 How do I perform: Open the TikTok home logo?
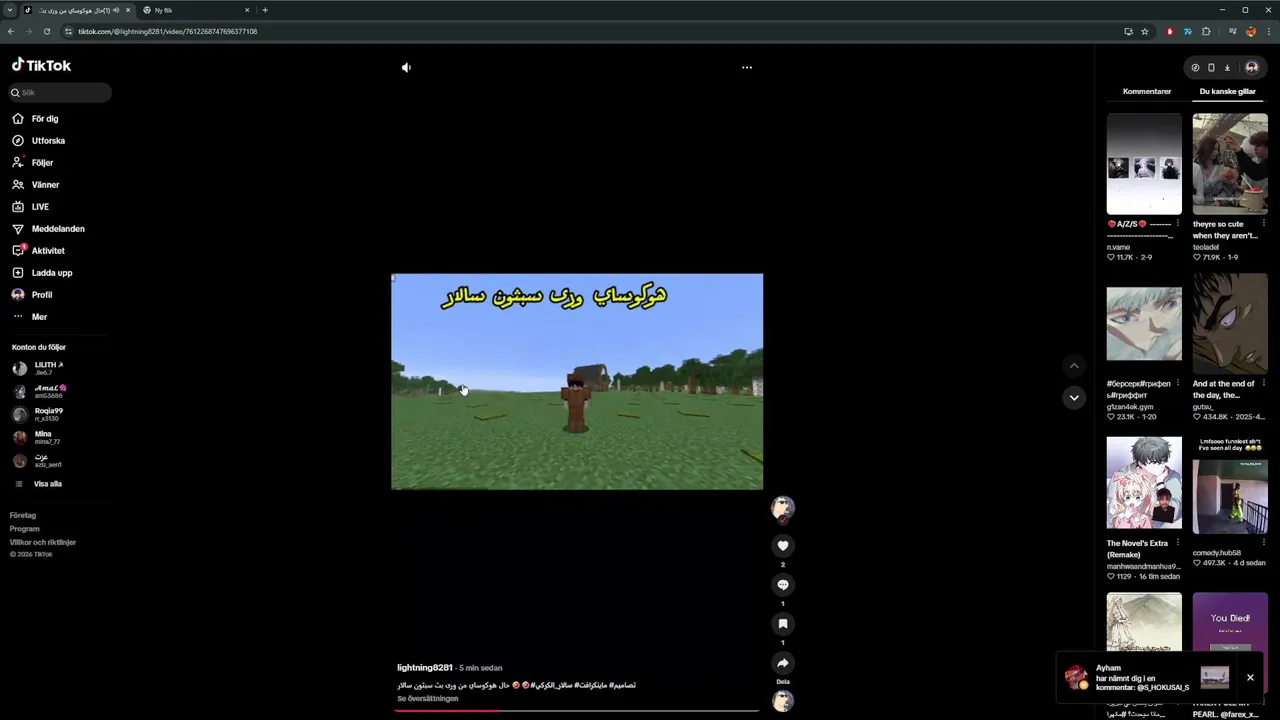tap(41, 65)
